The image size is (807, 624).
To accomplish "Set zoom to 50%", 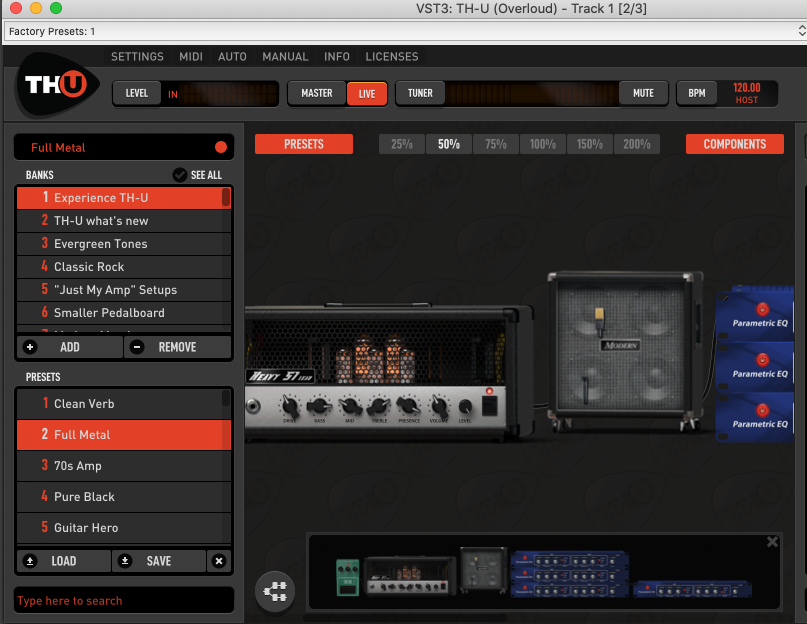I will tap(449, 144).
